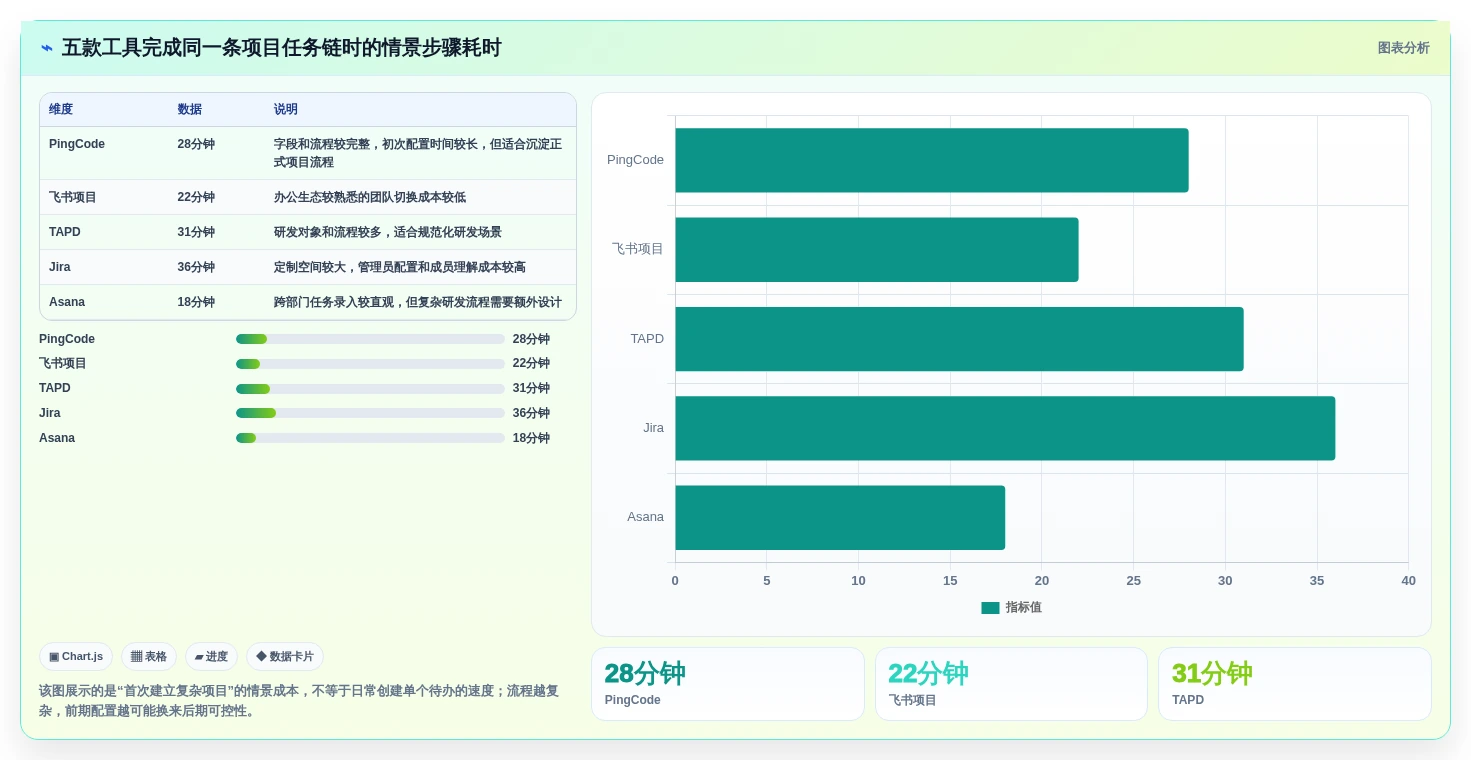This screenshot has height=760, width=1471.
Task: Click the Jira bar in the chart
Action: click(x=1005, y=428)
